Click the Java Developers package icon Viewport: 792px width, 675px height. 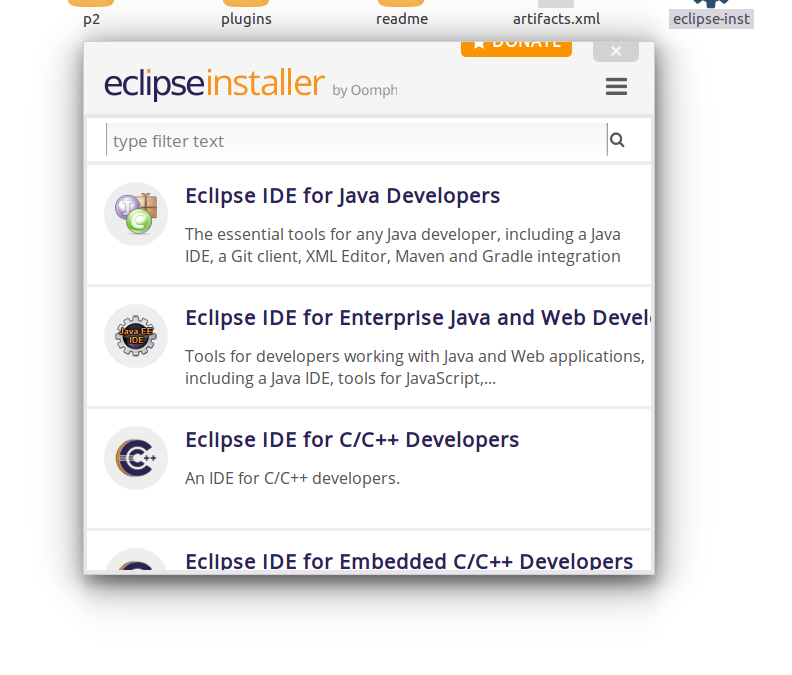click(136, 214)
